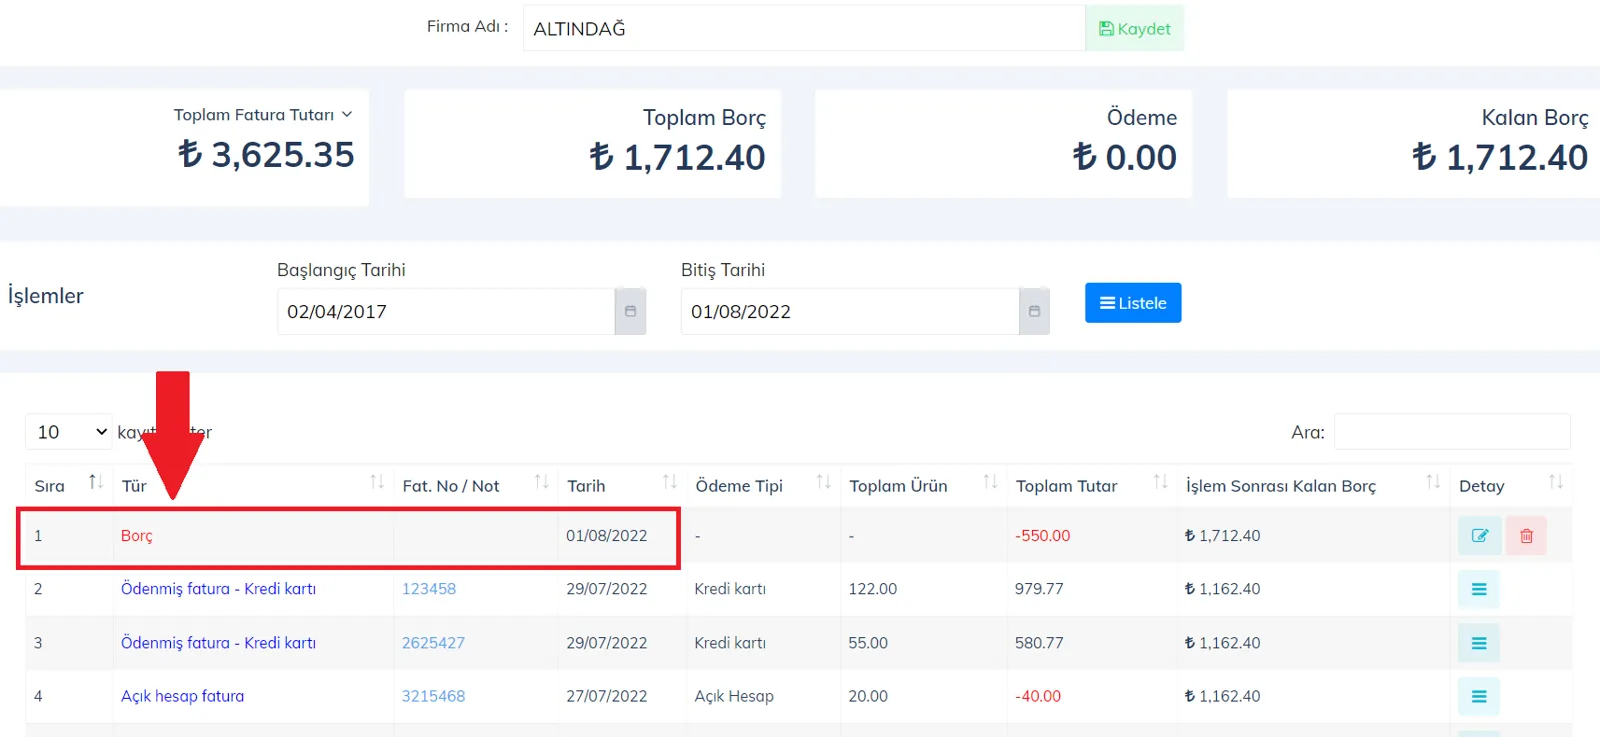The image size is (1600, 737).
Task: Click the Firma Adı field containing ALTINDAĞ
Action: click(x=804, y=29)
